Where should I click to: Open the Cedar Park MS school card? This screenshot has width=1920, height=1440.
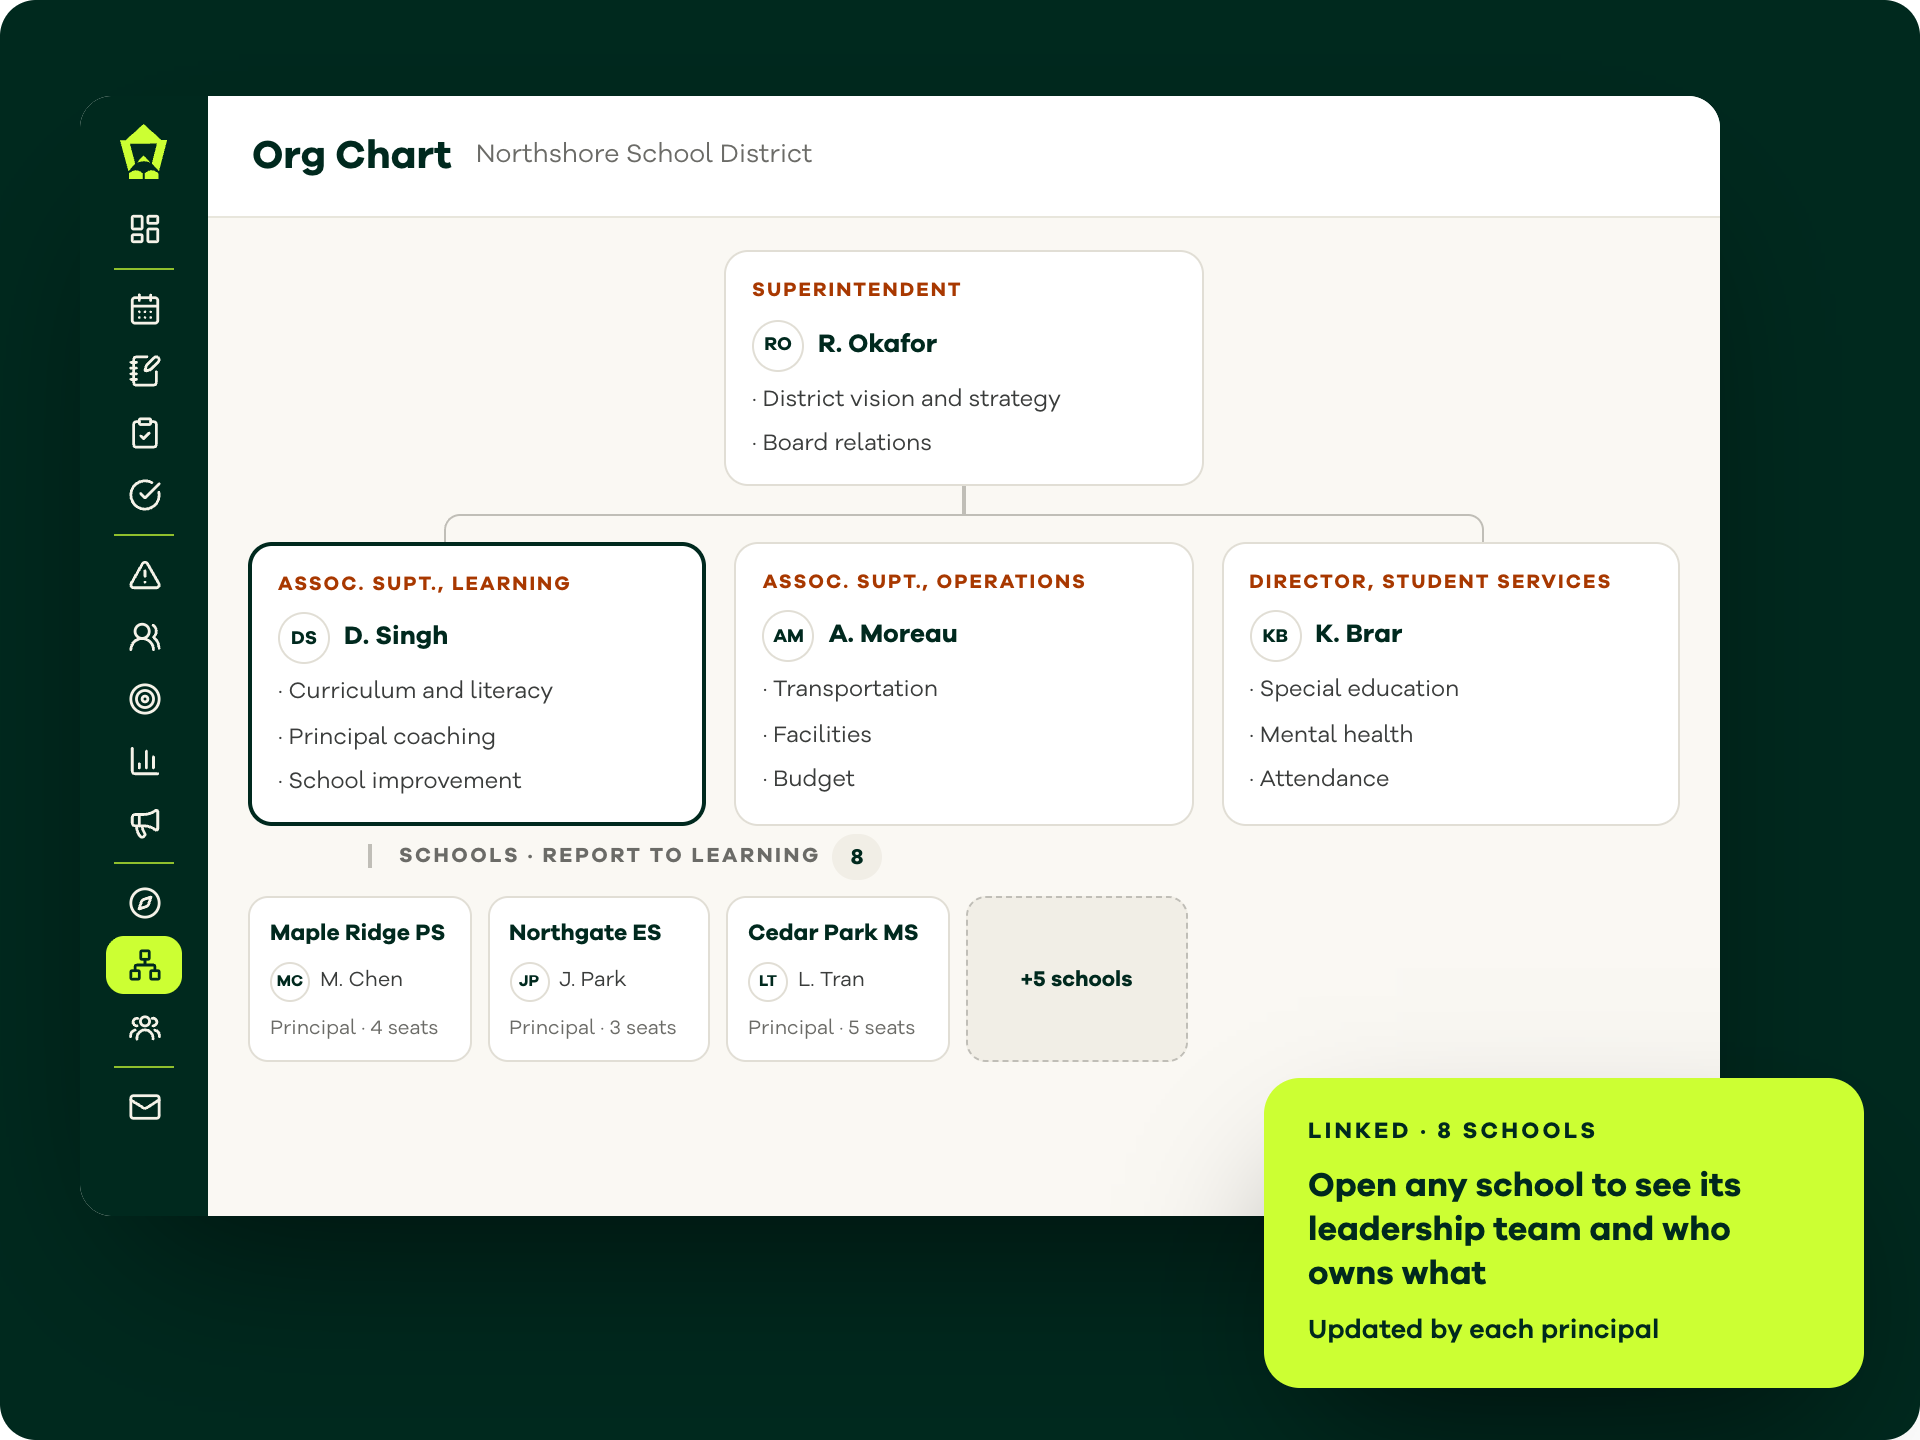pyautogui.click(x=838, y=979)
